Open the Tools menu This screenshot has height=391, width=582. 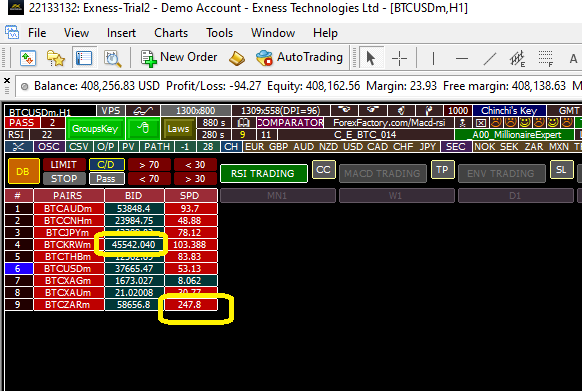pyautogui.click(x=220, y=33)
